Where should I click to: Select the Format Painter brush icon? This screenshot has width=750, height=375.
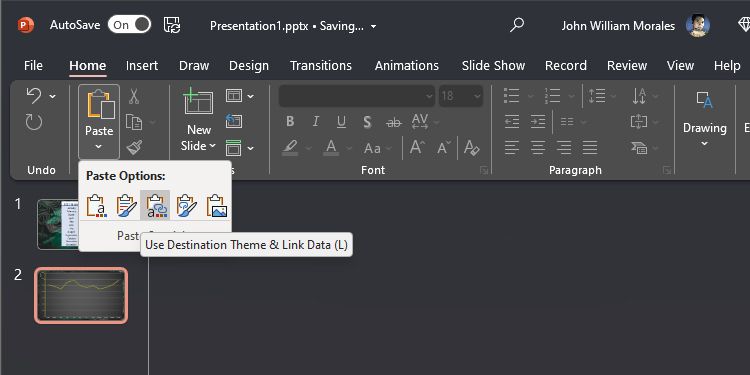tap(134, 147)
